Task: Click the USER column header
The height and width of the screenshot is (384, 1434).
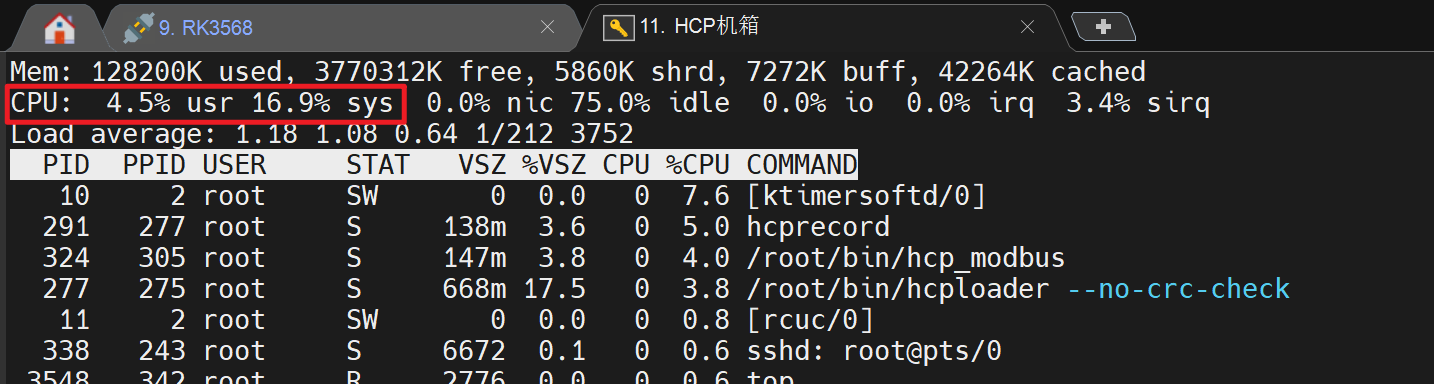Action: pos(234,165)
